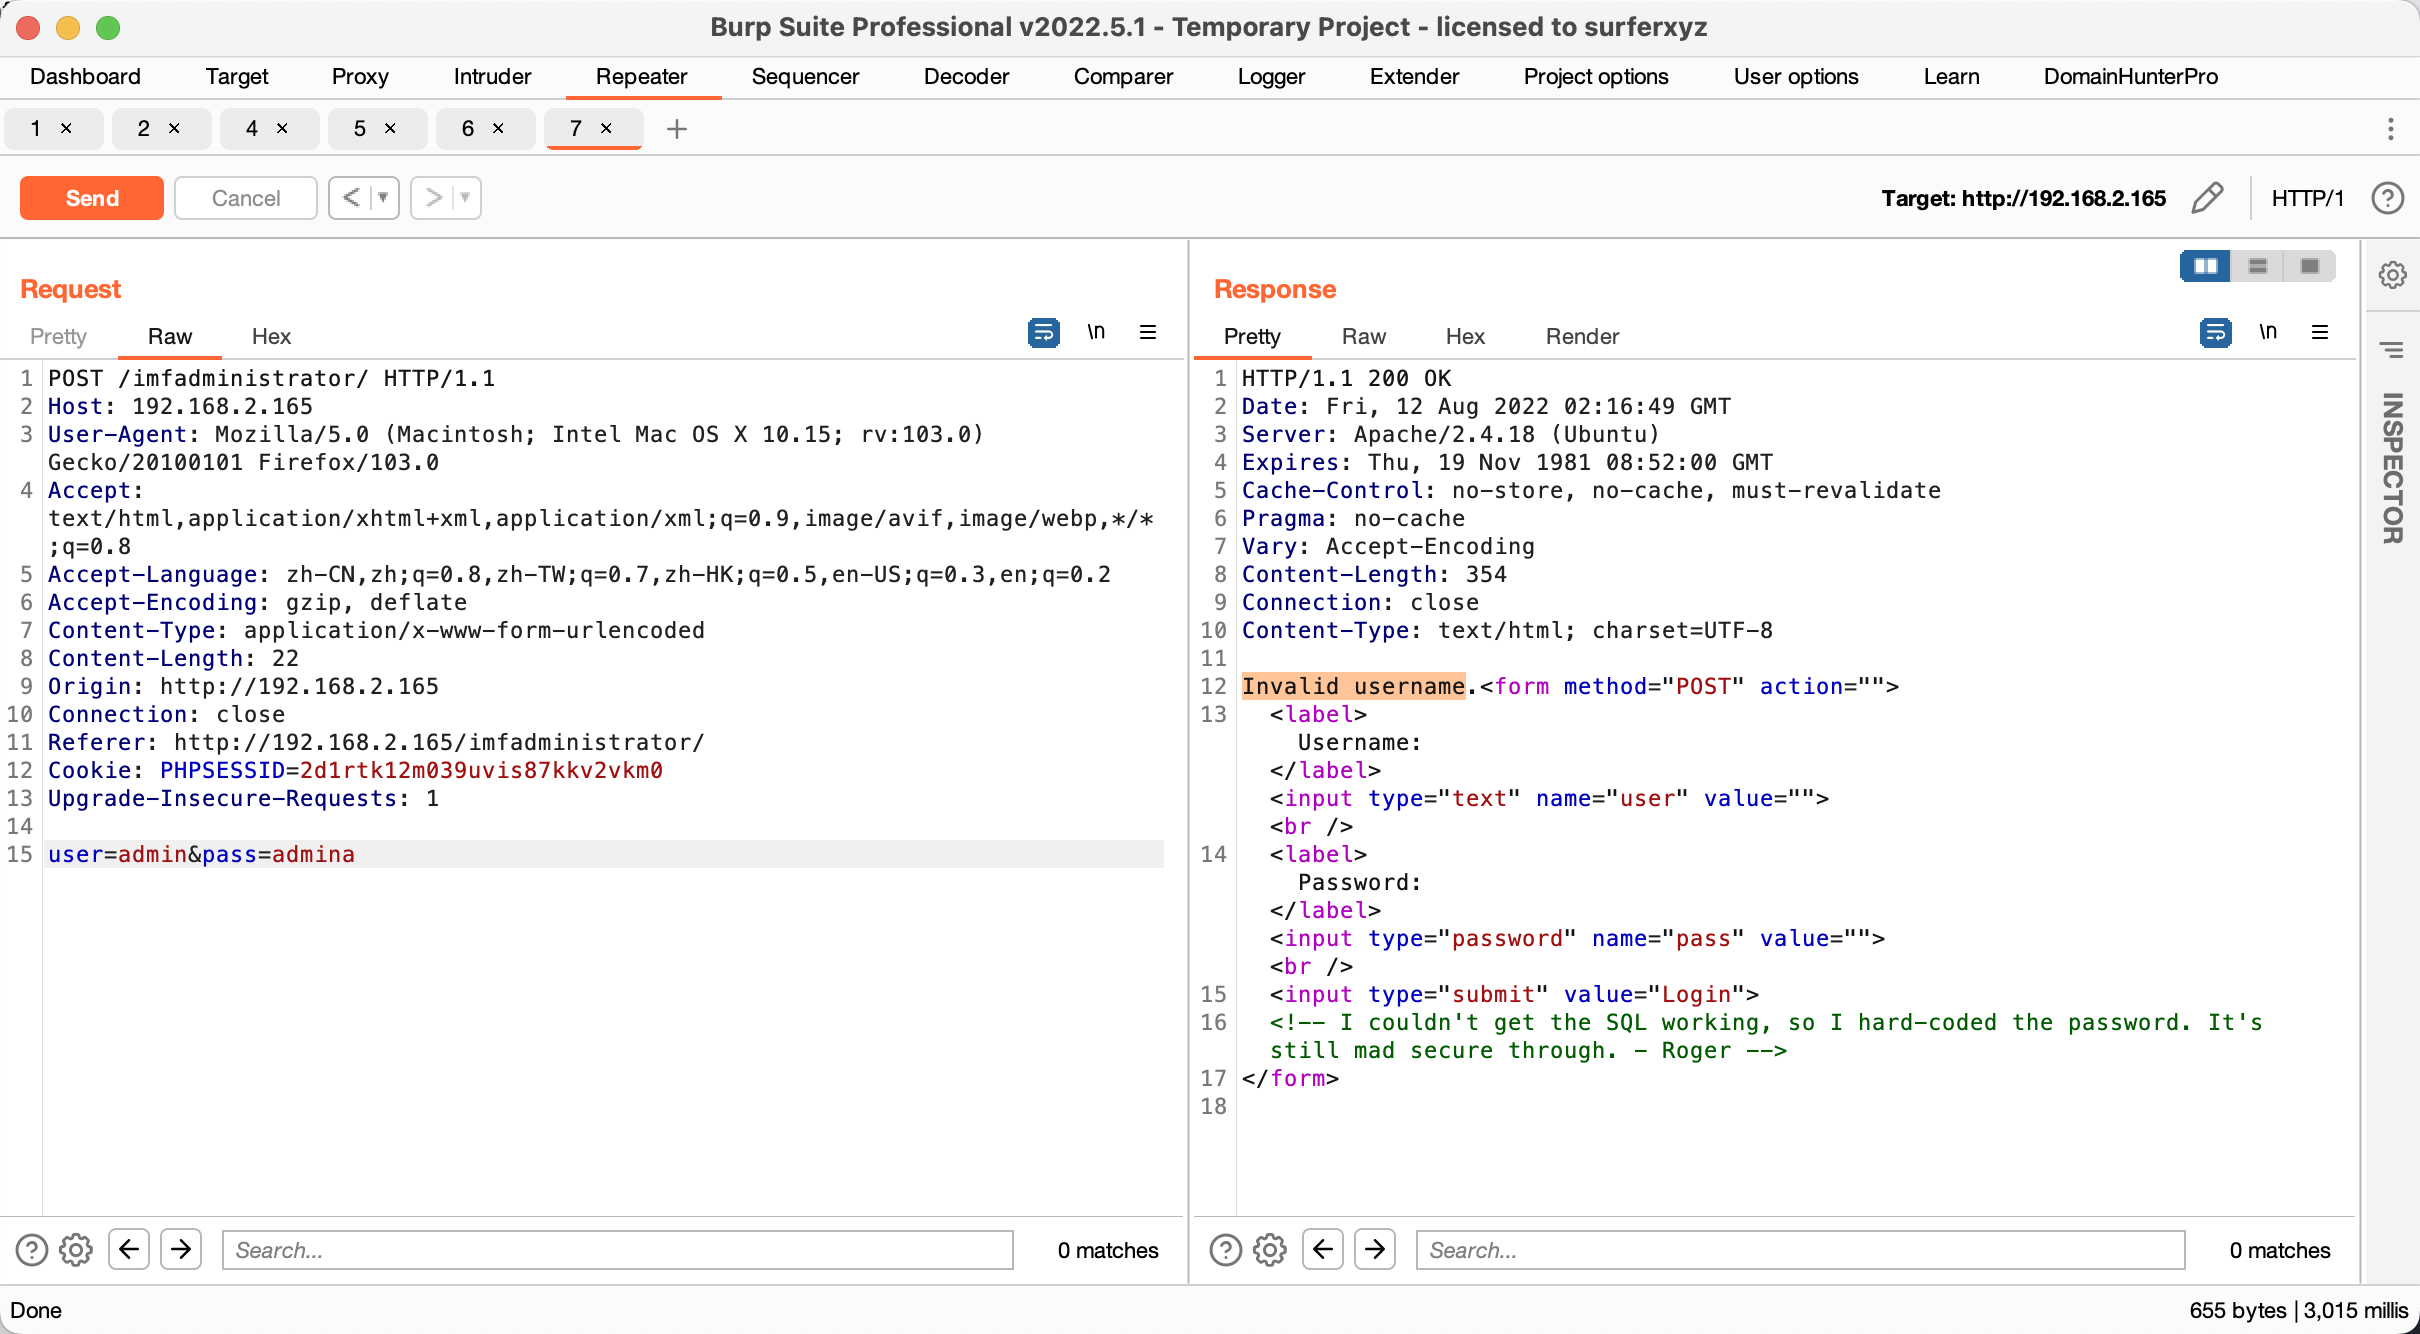Open the Decoder tool tab
The width and height of the screenshot is (2420, 1334).
coord(966,76)
